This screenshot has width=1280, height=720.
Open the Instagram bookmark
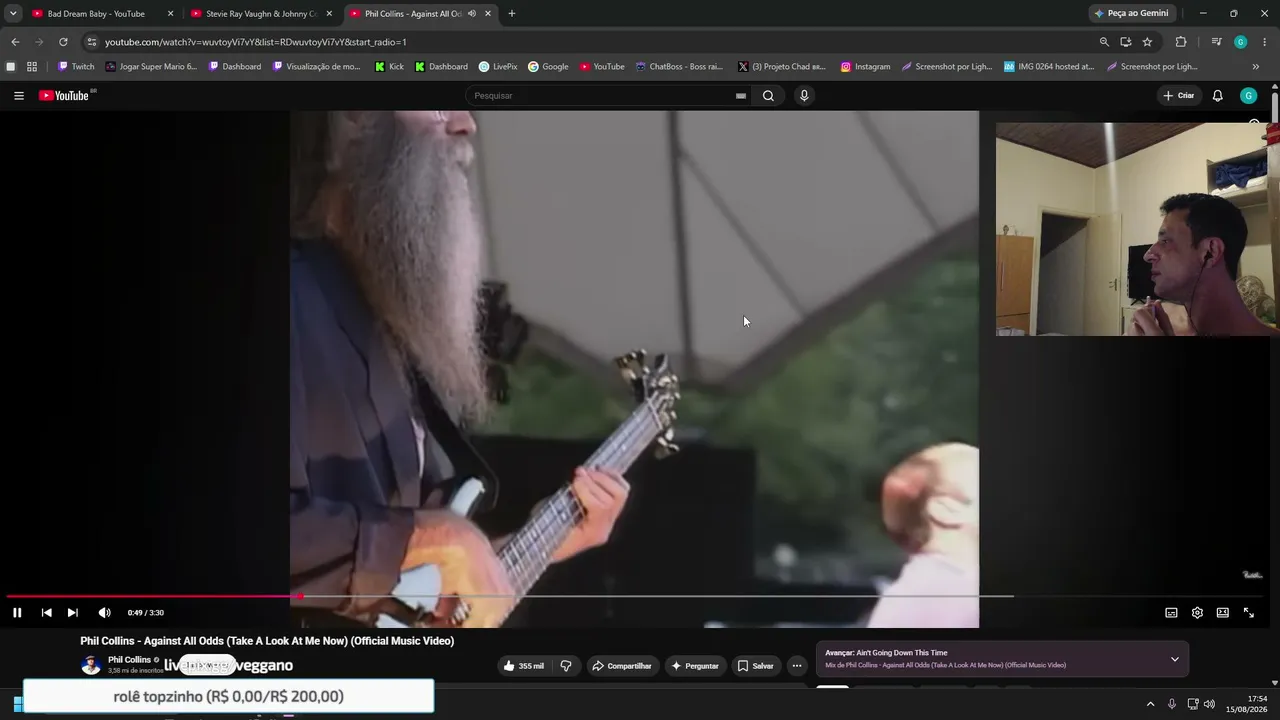point(865,67)
